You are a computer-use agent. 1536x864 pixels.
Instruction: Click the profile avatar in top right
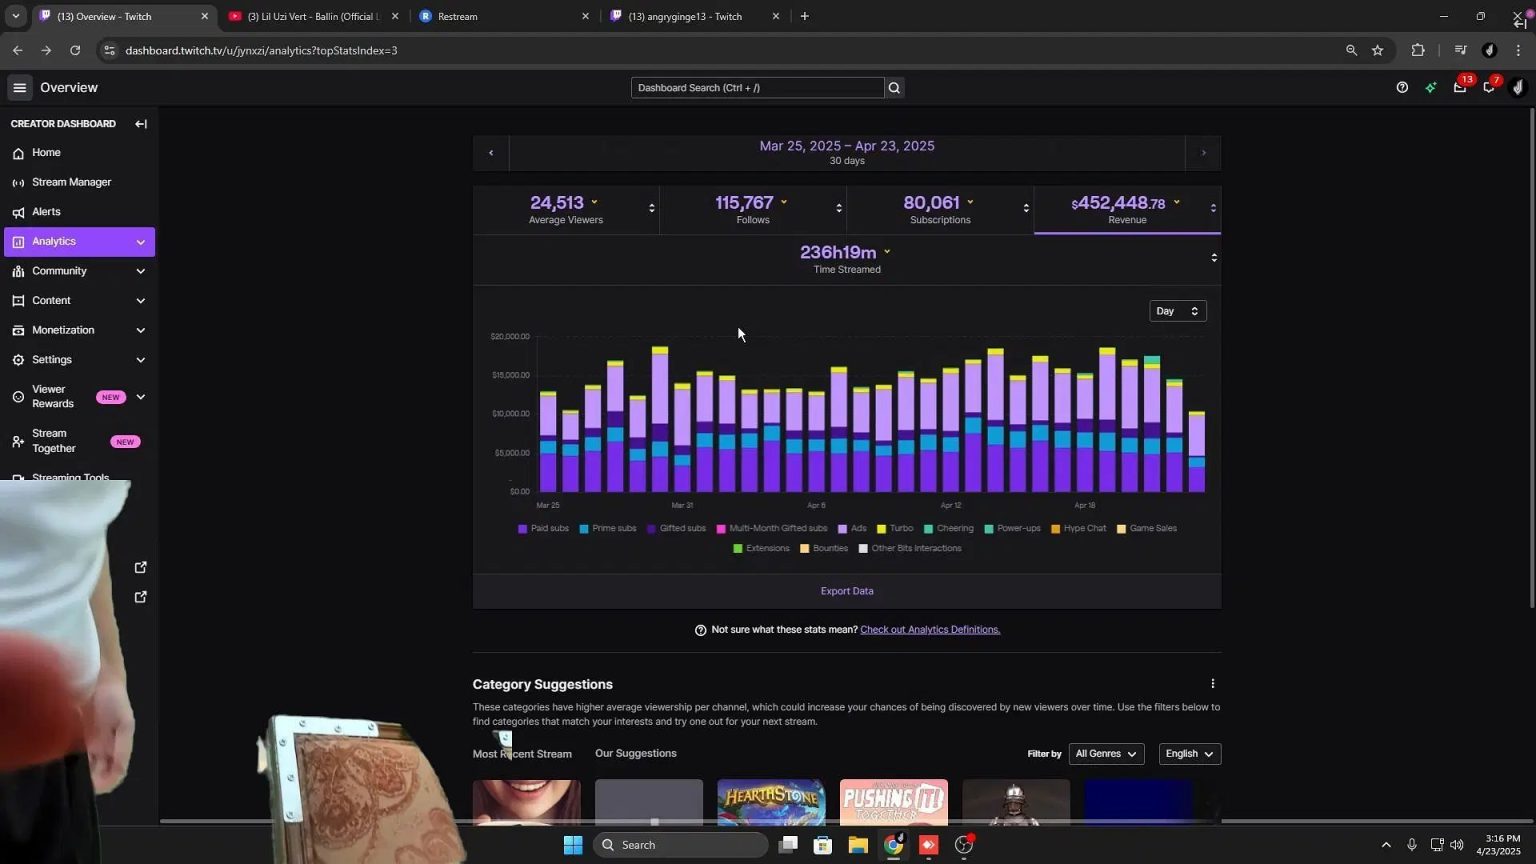1519,87
